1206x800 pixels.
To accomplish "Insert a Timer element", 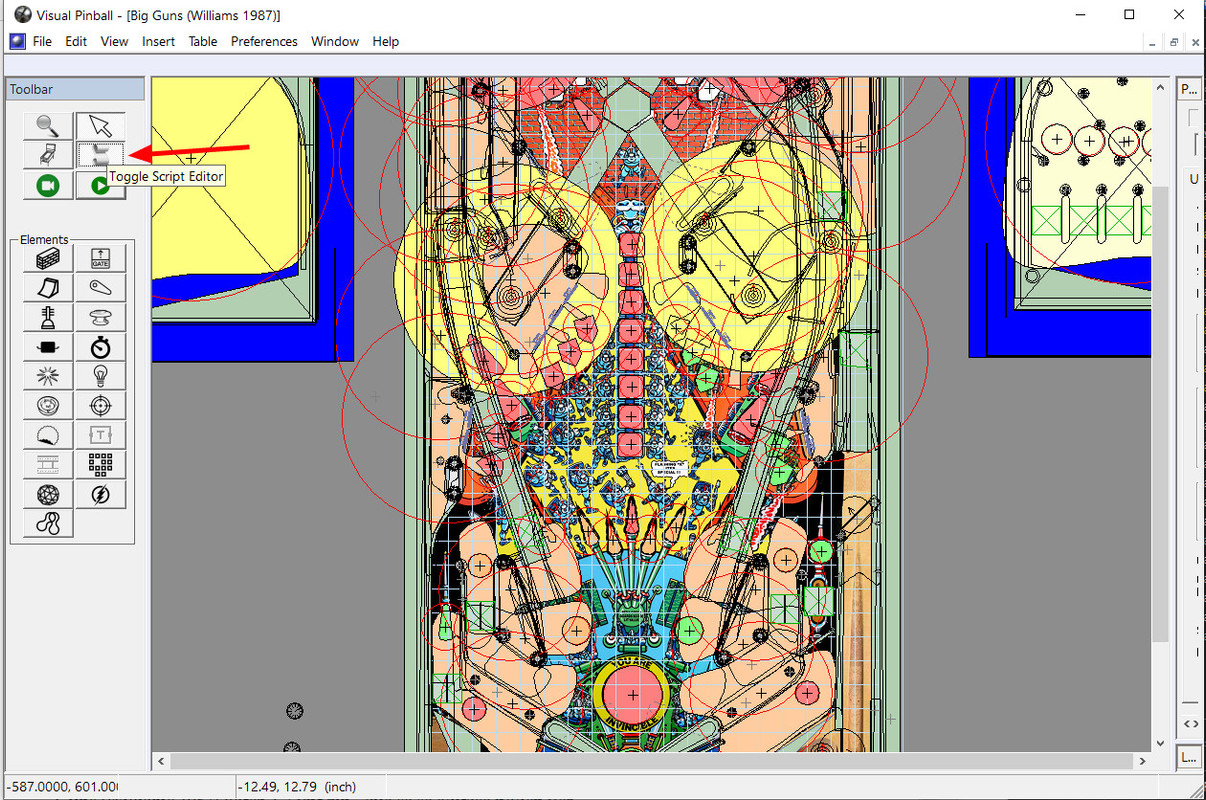I will [101, 347].
